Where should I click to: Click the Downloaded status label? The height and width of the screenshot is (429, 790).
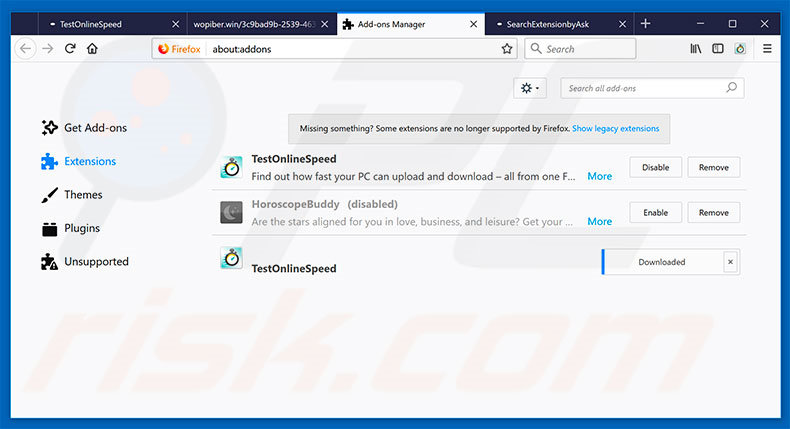[x=662, y=262]
